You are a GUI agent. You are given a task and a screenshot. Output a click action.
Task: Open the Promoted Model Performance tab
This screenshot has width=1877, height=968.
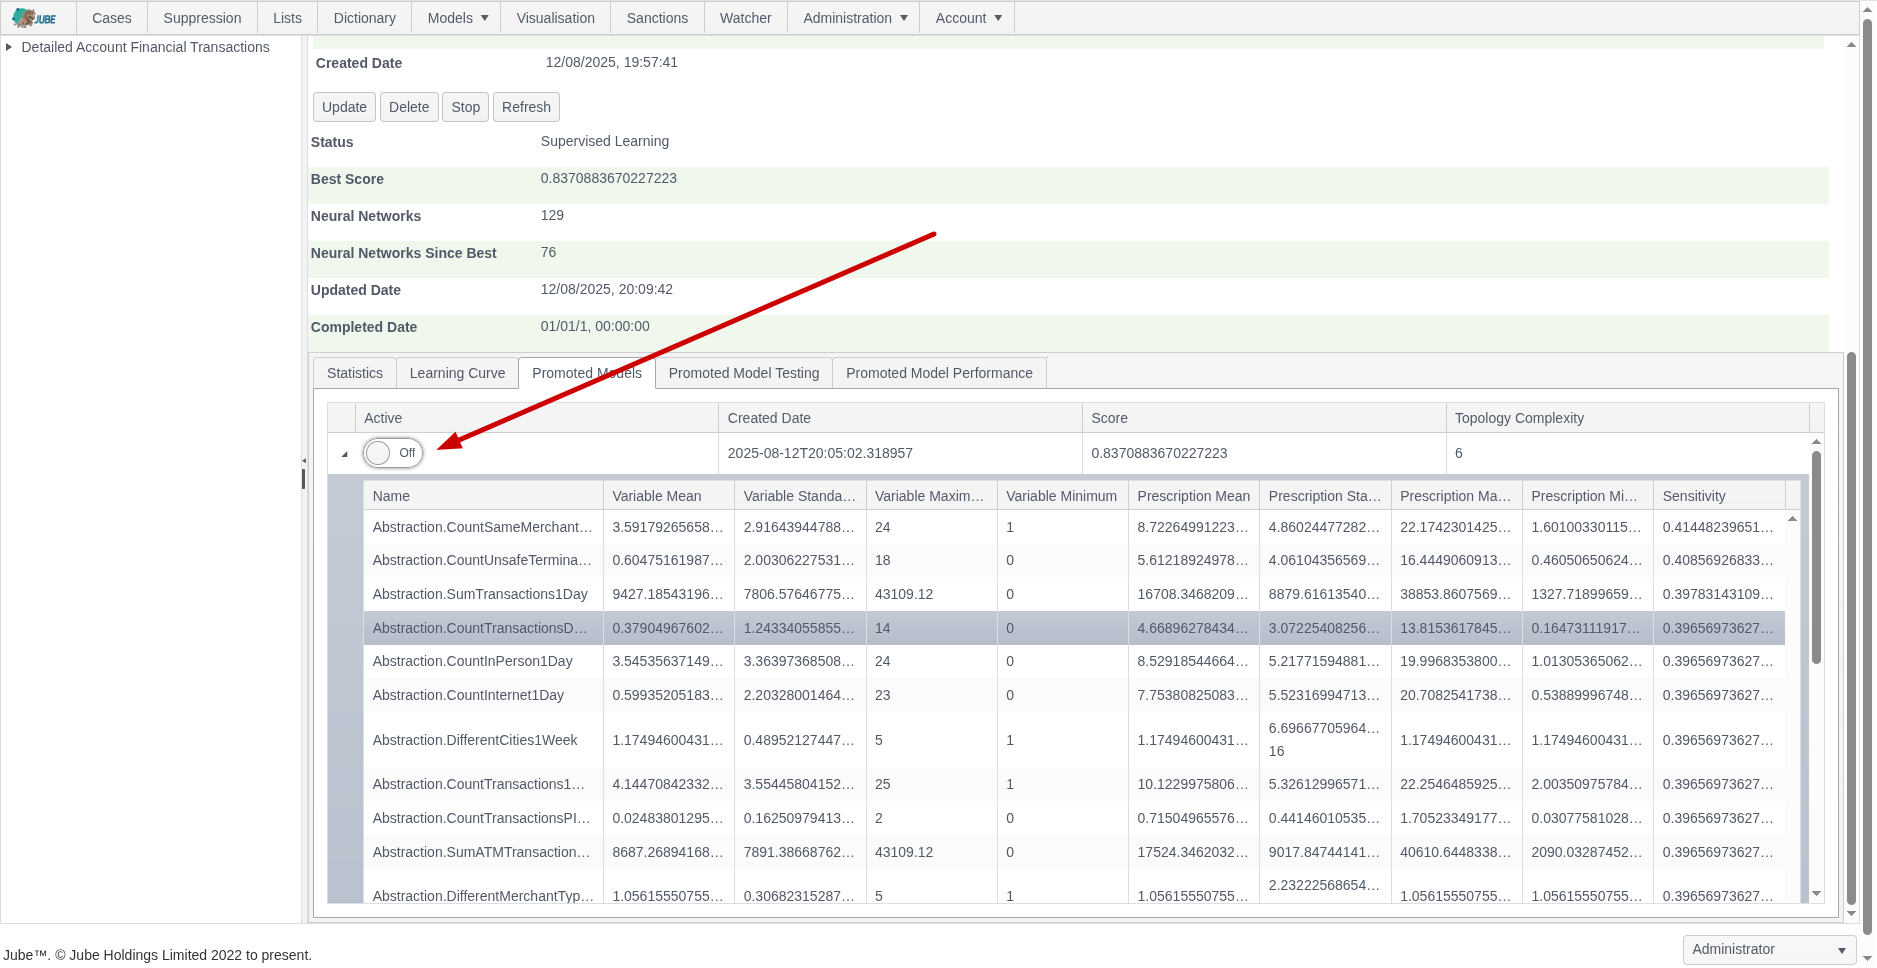(939, 373)
